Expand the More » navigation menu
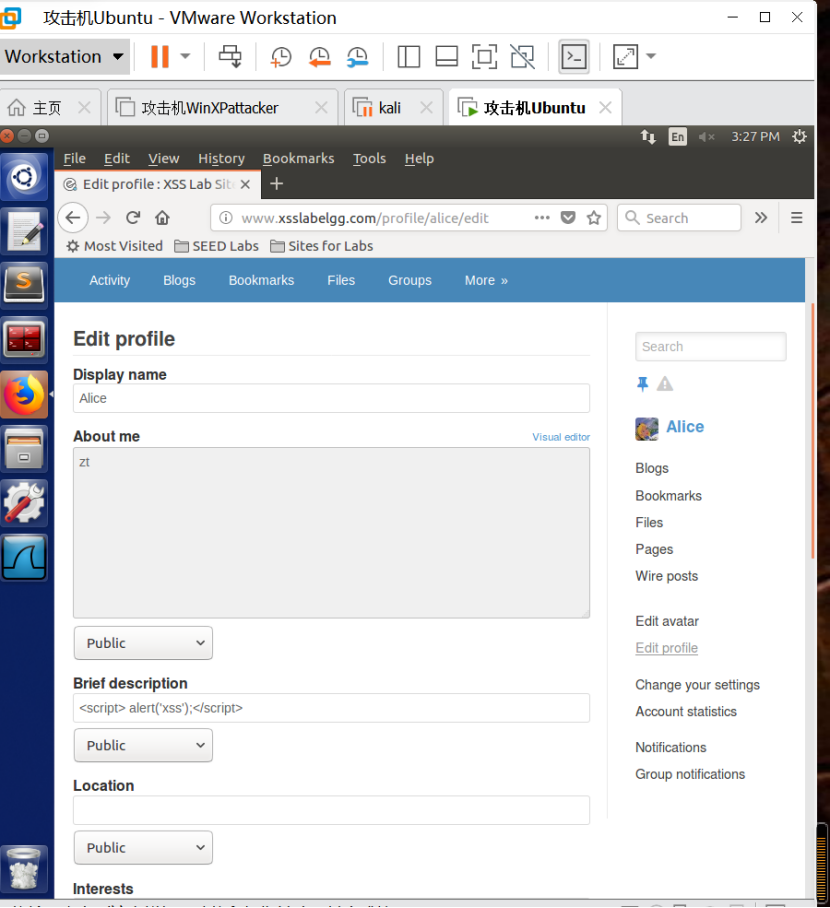This screenshot has height=908, width=830. (486, 280)
